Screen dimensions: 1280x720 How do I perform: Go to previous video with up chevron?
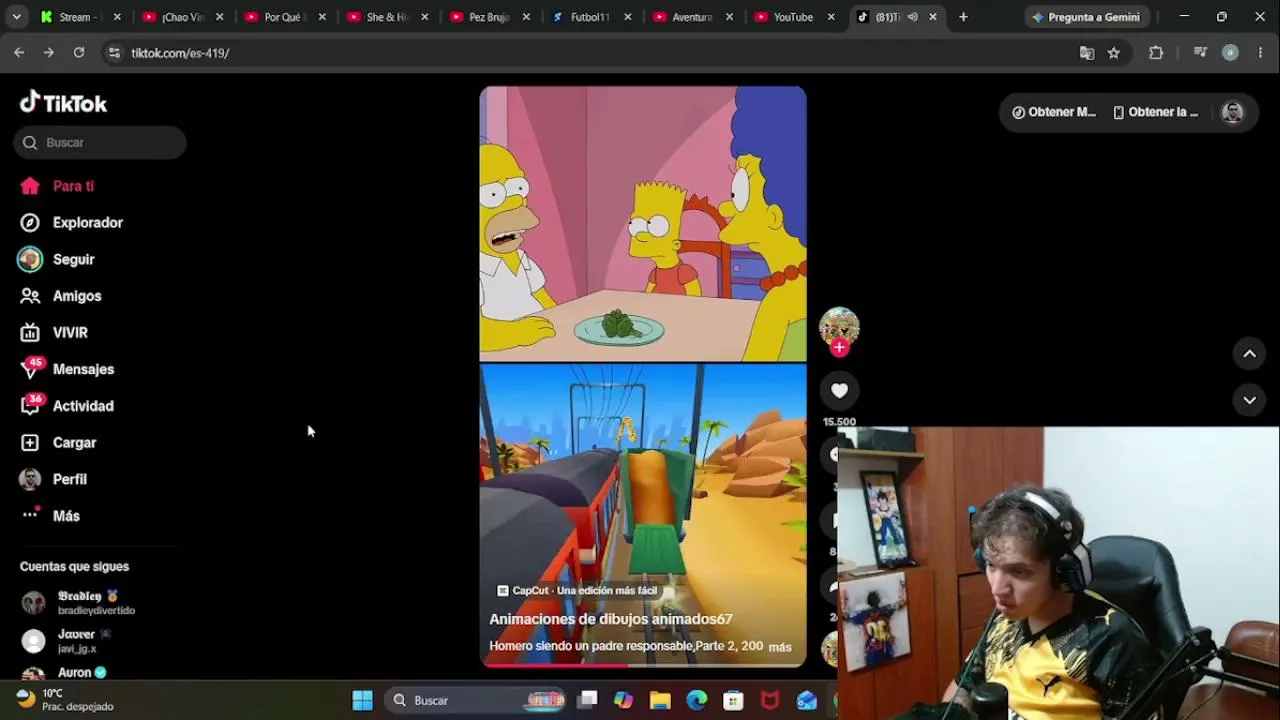tap(1249, 354)
